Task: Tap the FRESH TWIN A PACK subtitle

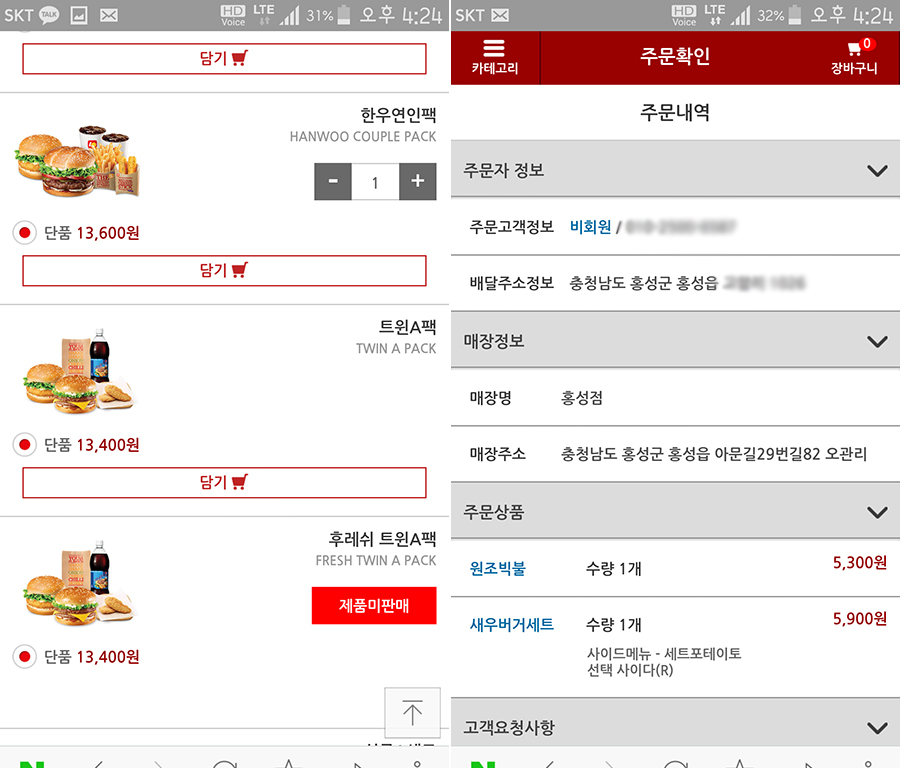Action: point(376,560)
